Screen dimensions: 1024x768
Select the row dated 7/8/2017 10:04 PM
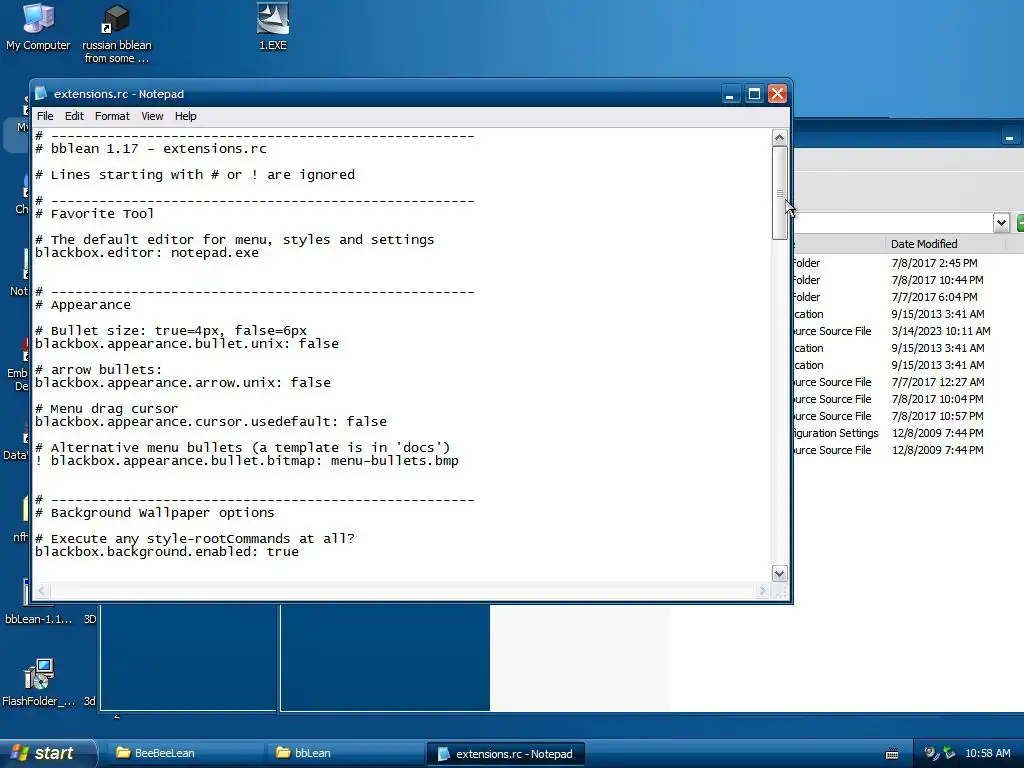point(908,399)
